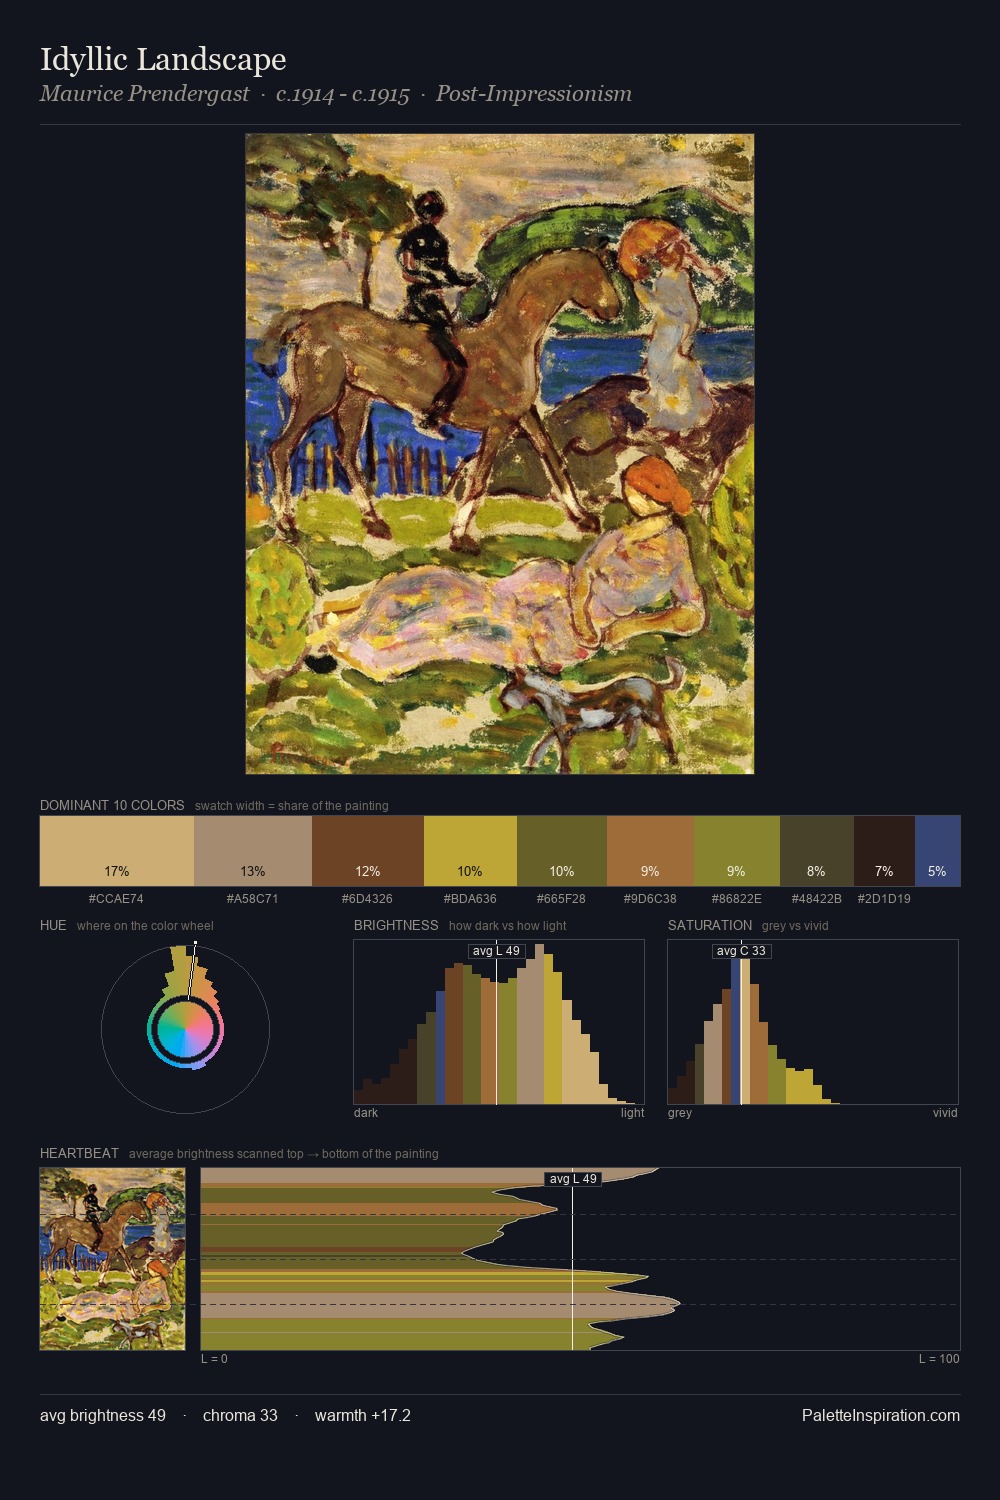Click the 'BRIGHTNESS' section heading
1000x1500 pixels.
coord(396,926)
